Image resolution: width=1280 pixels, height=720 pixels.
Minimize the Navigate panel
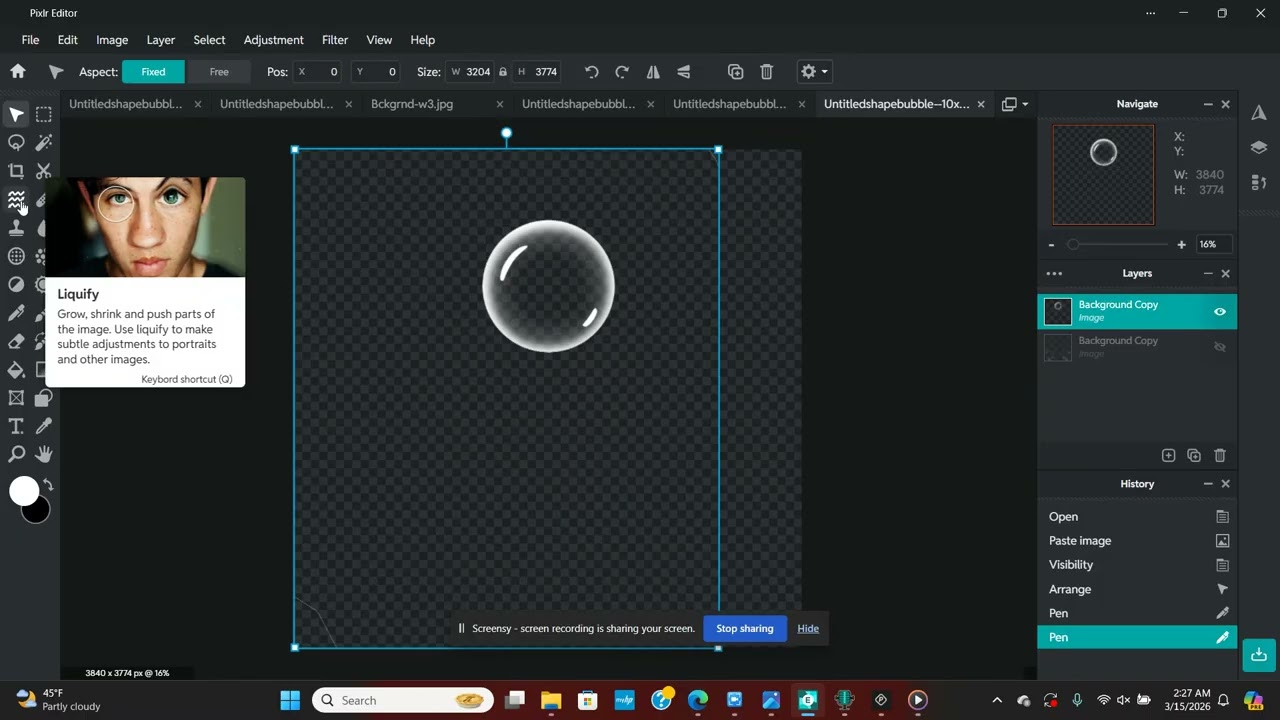point(1208,104)
